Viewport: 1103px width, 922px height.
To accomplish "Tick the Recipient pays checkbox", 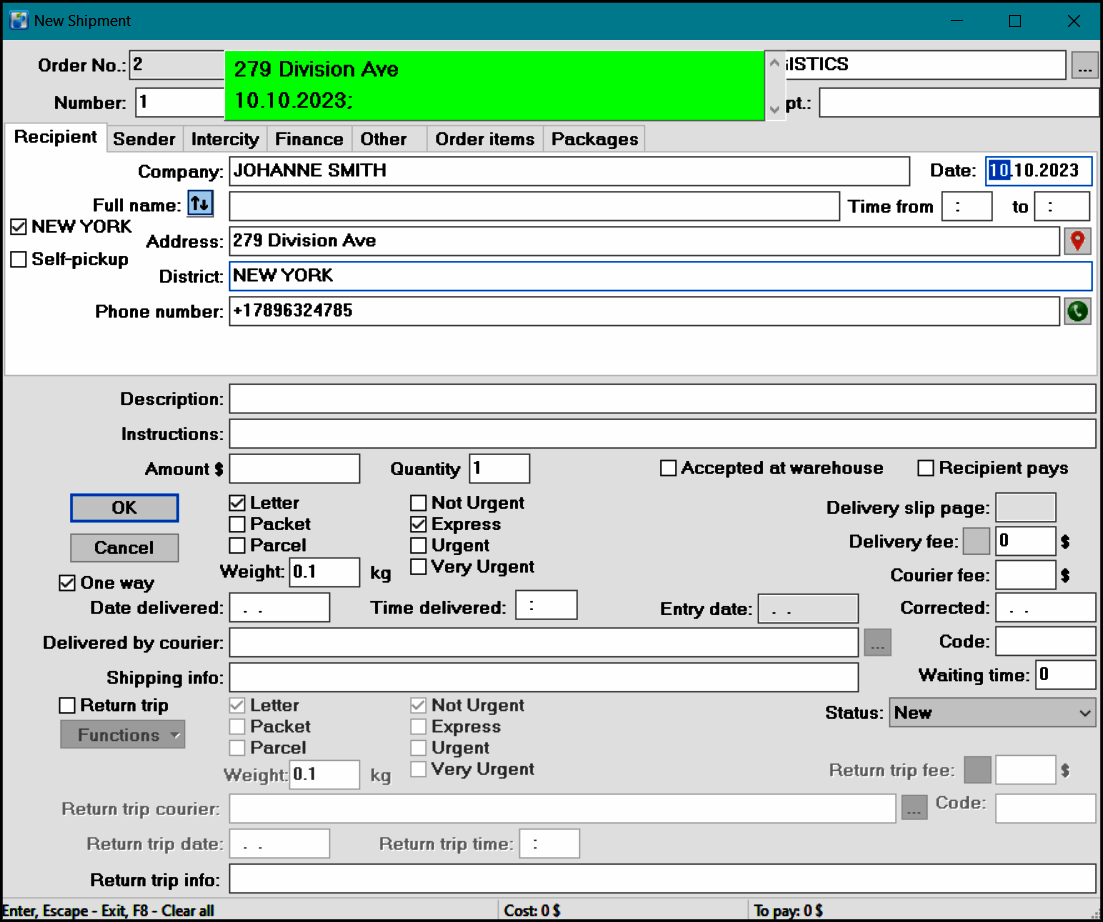I will [926, 468].
